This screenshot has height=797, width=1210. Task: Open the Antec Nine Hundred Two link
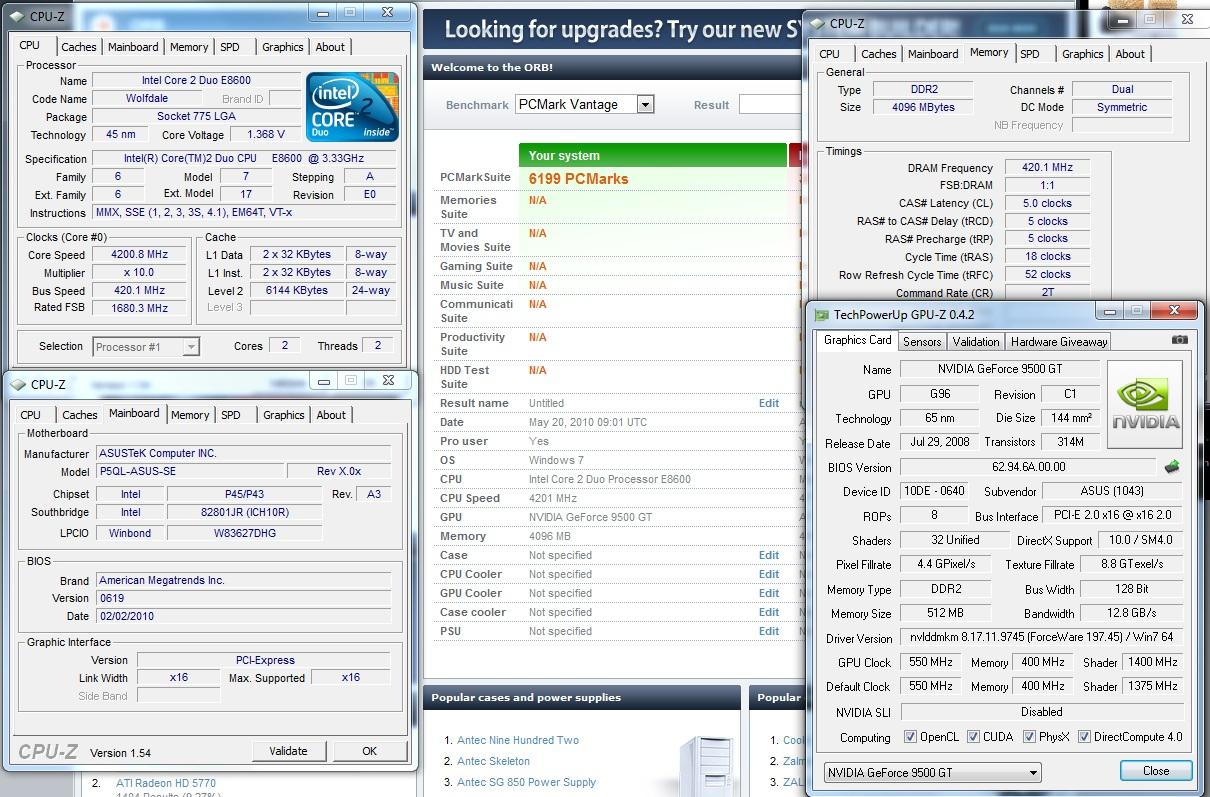pos(518,740)
